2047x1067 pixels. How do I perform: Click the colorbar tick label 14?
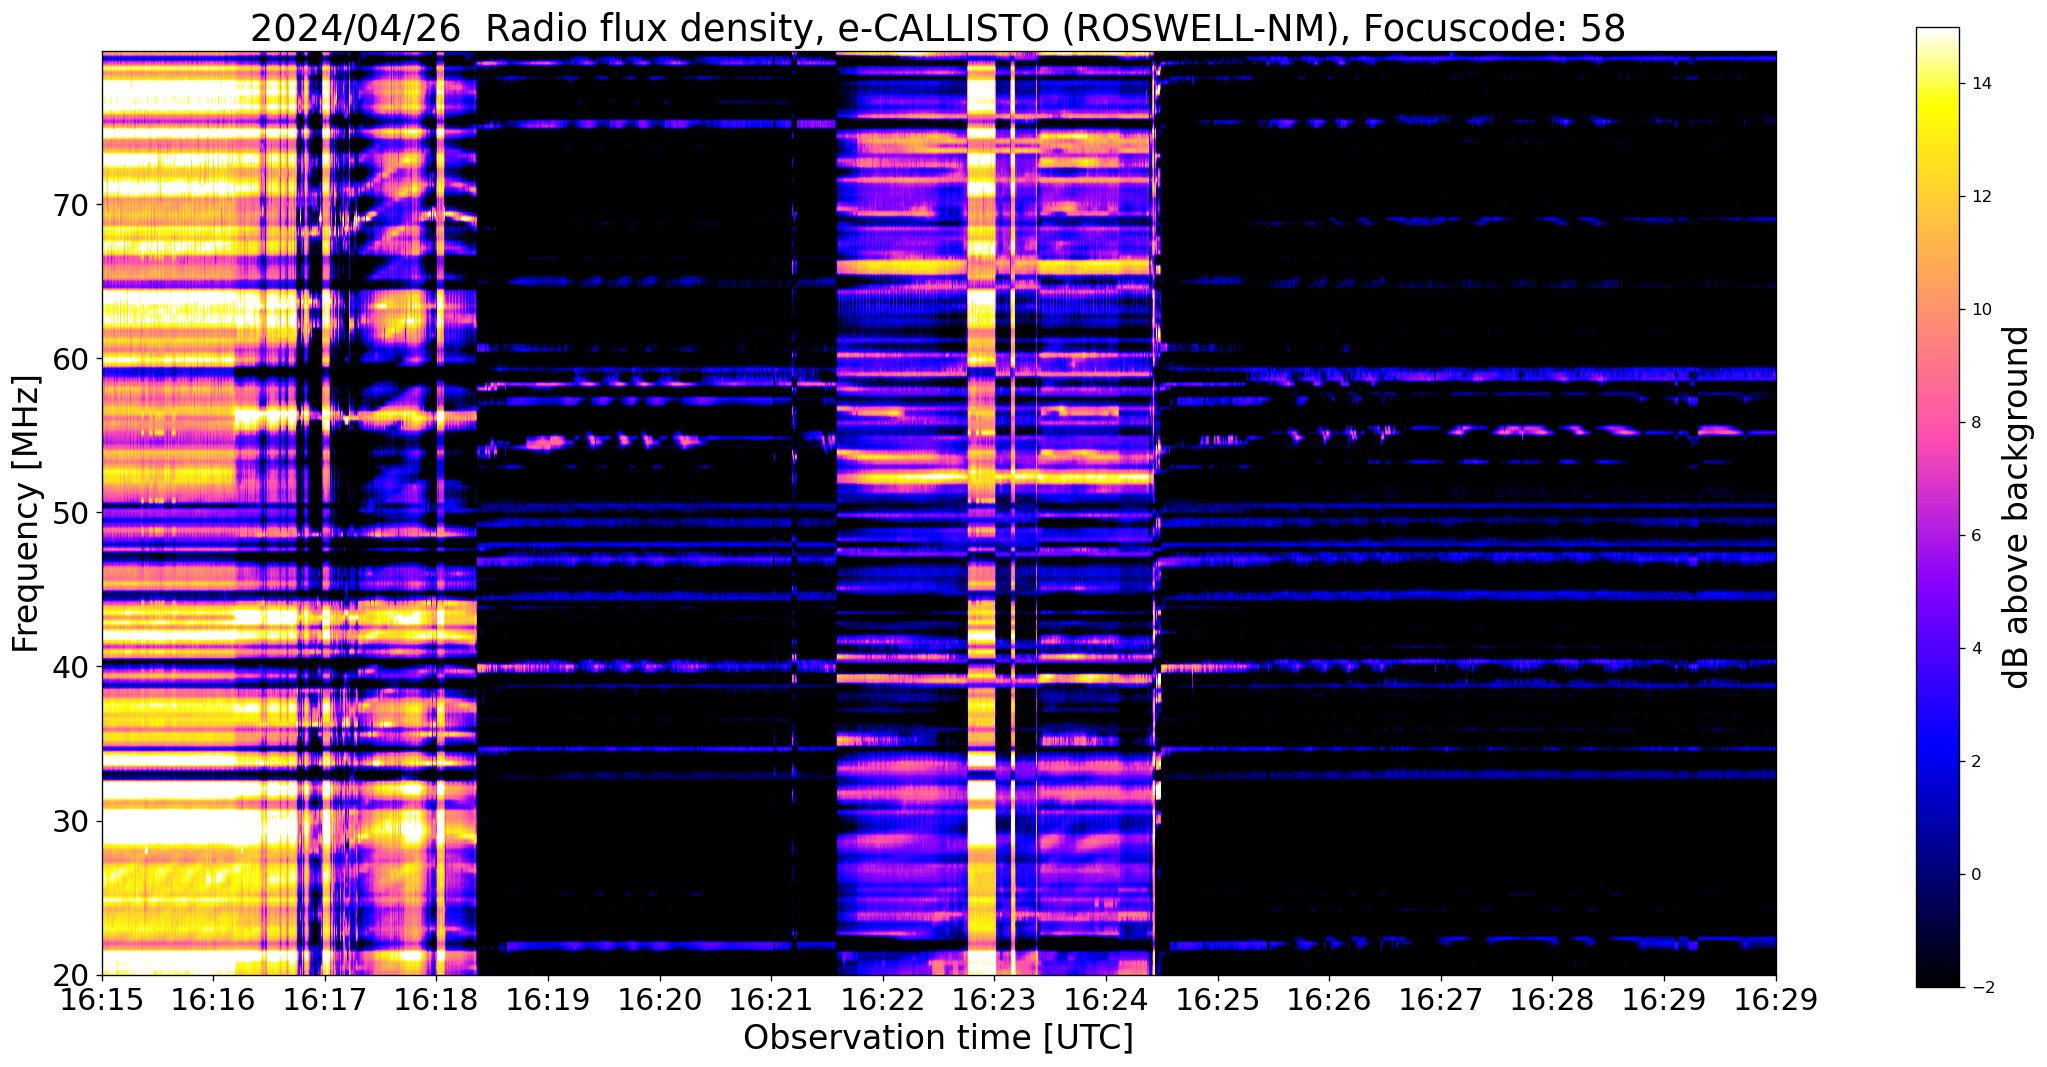pos(1981,84)
